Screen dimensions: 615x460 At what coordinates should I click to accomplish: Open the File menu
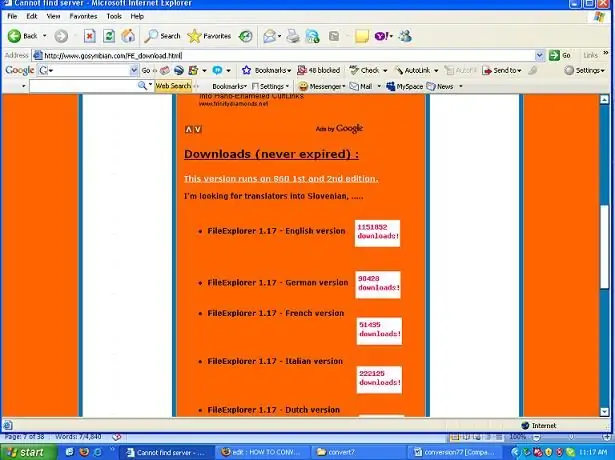[x=12, y=16]
